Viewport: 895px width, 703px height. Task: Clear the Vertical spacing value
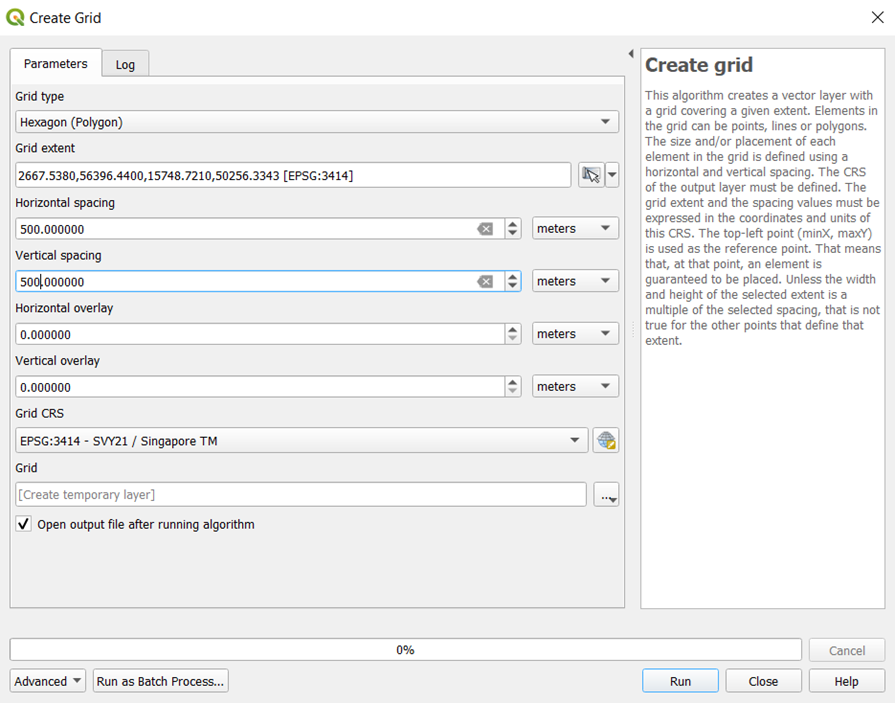pyautogui.click(x=485, y=282)
